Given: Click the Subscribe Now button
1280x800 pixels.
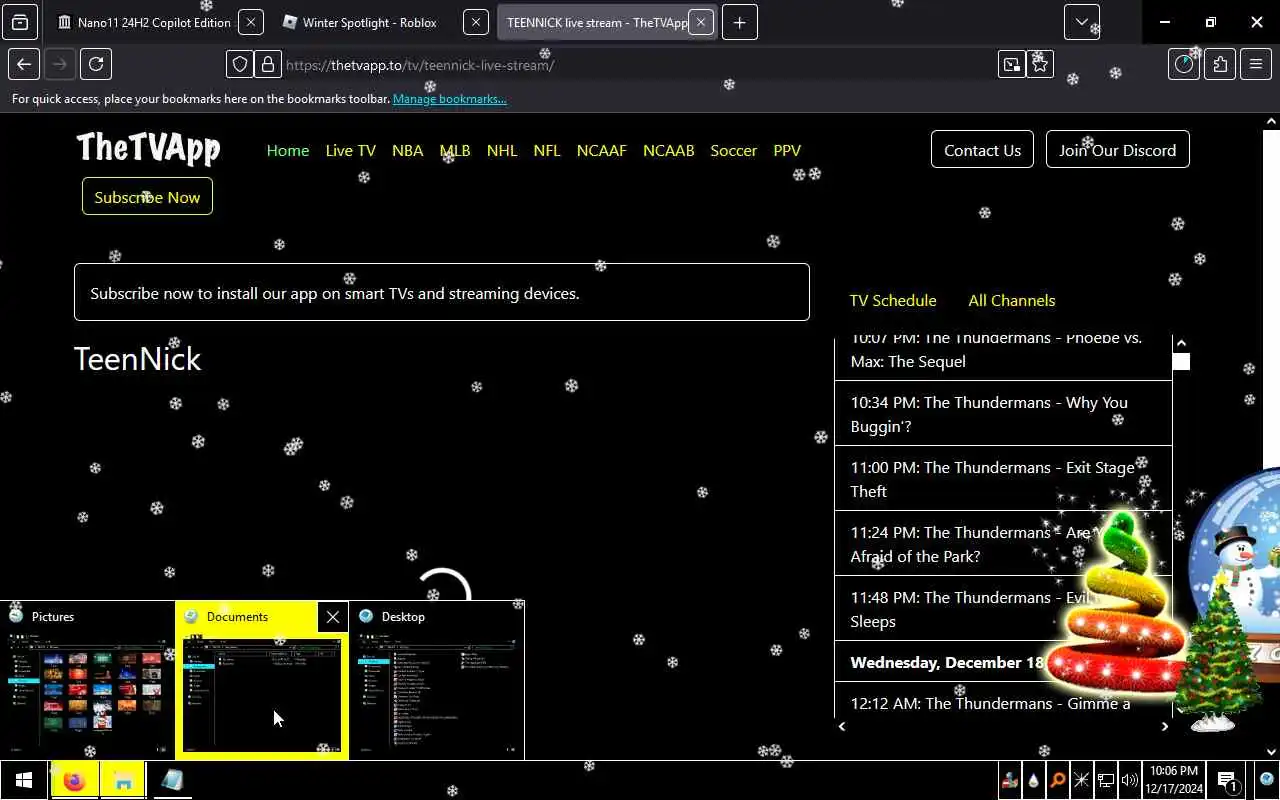Looking at the screenshot, I should point(147,197).
